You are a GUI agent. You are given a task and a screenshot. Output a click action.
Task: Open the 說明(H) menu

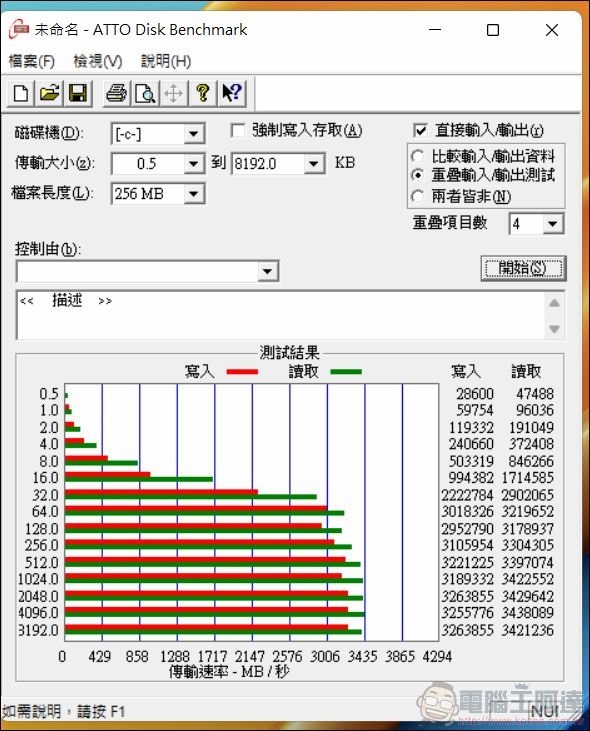click(x=166, y=61)
